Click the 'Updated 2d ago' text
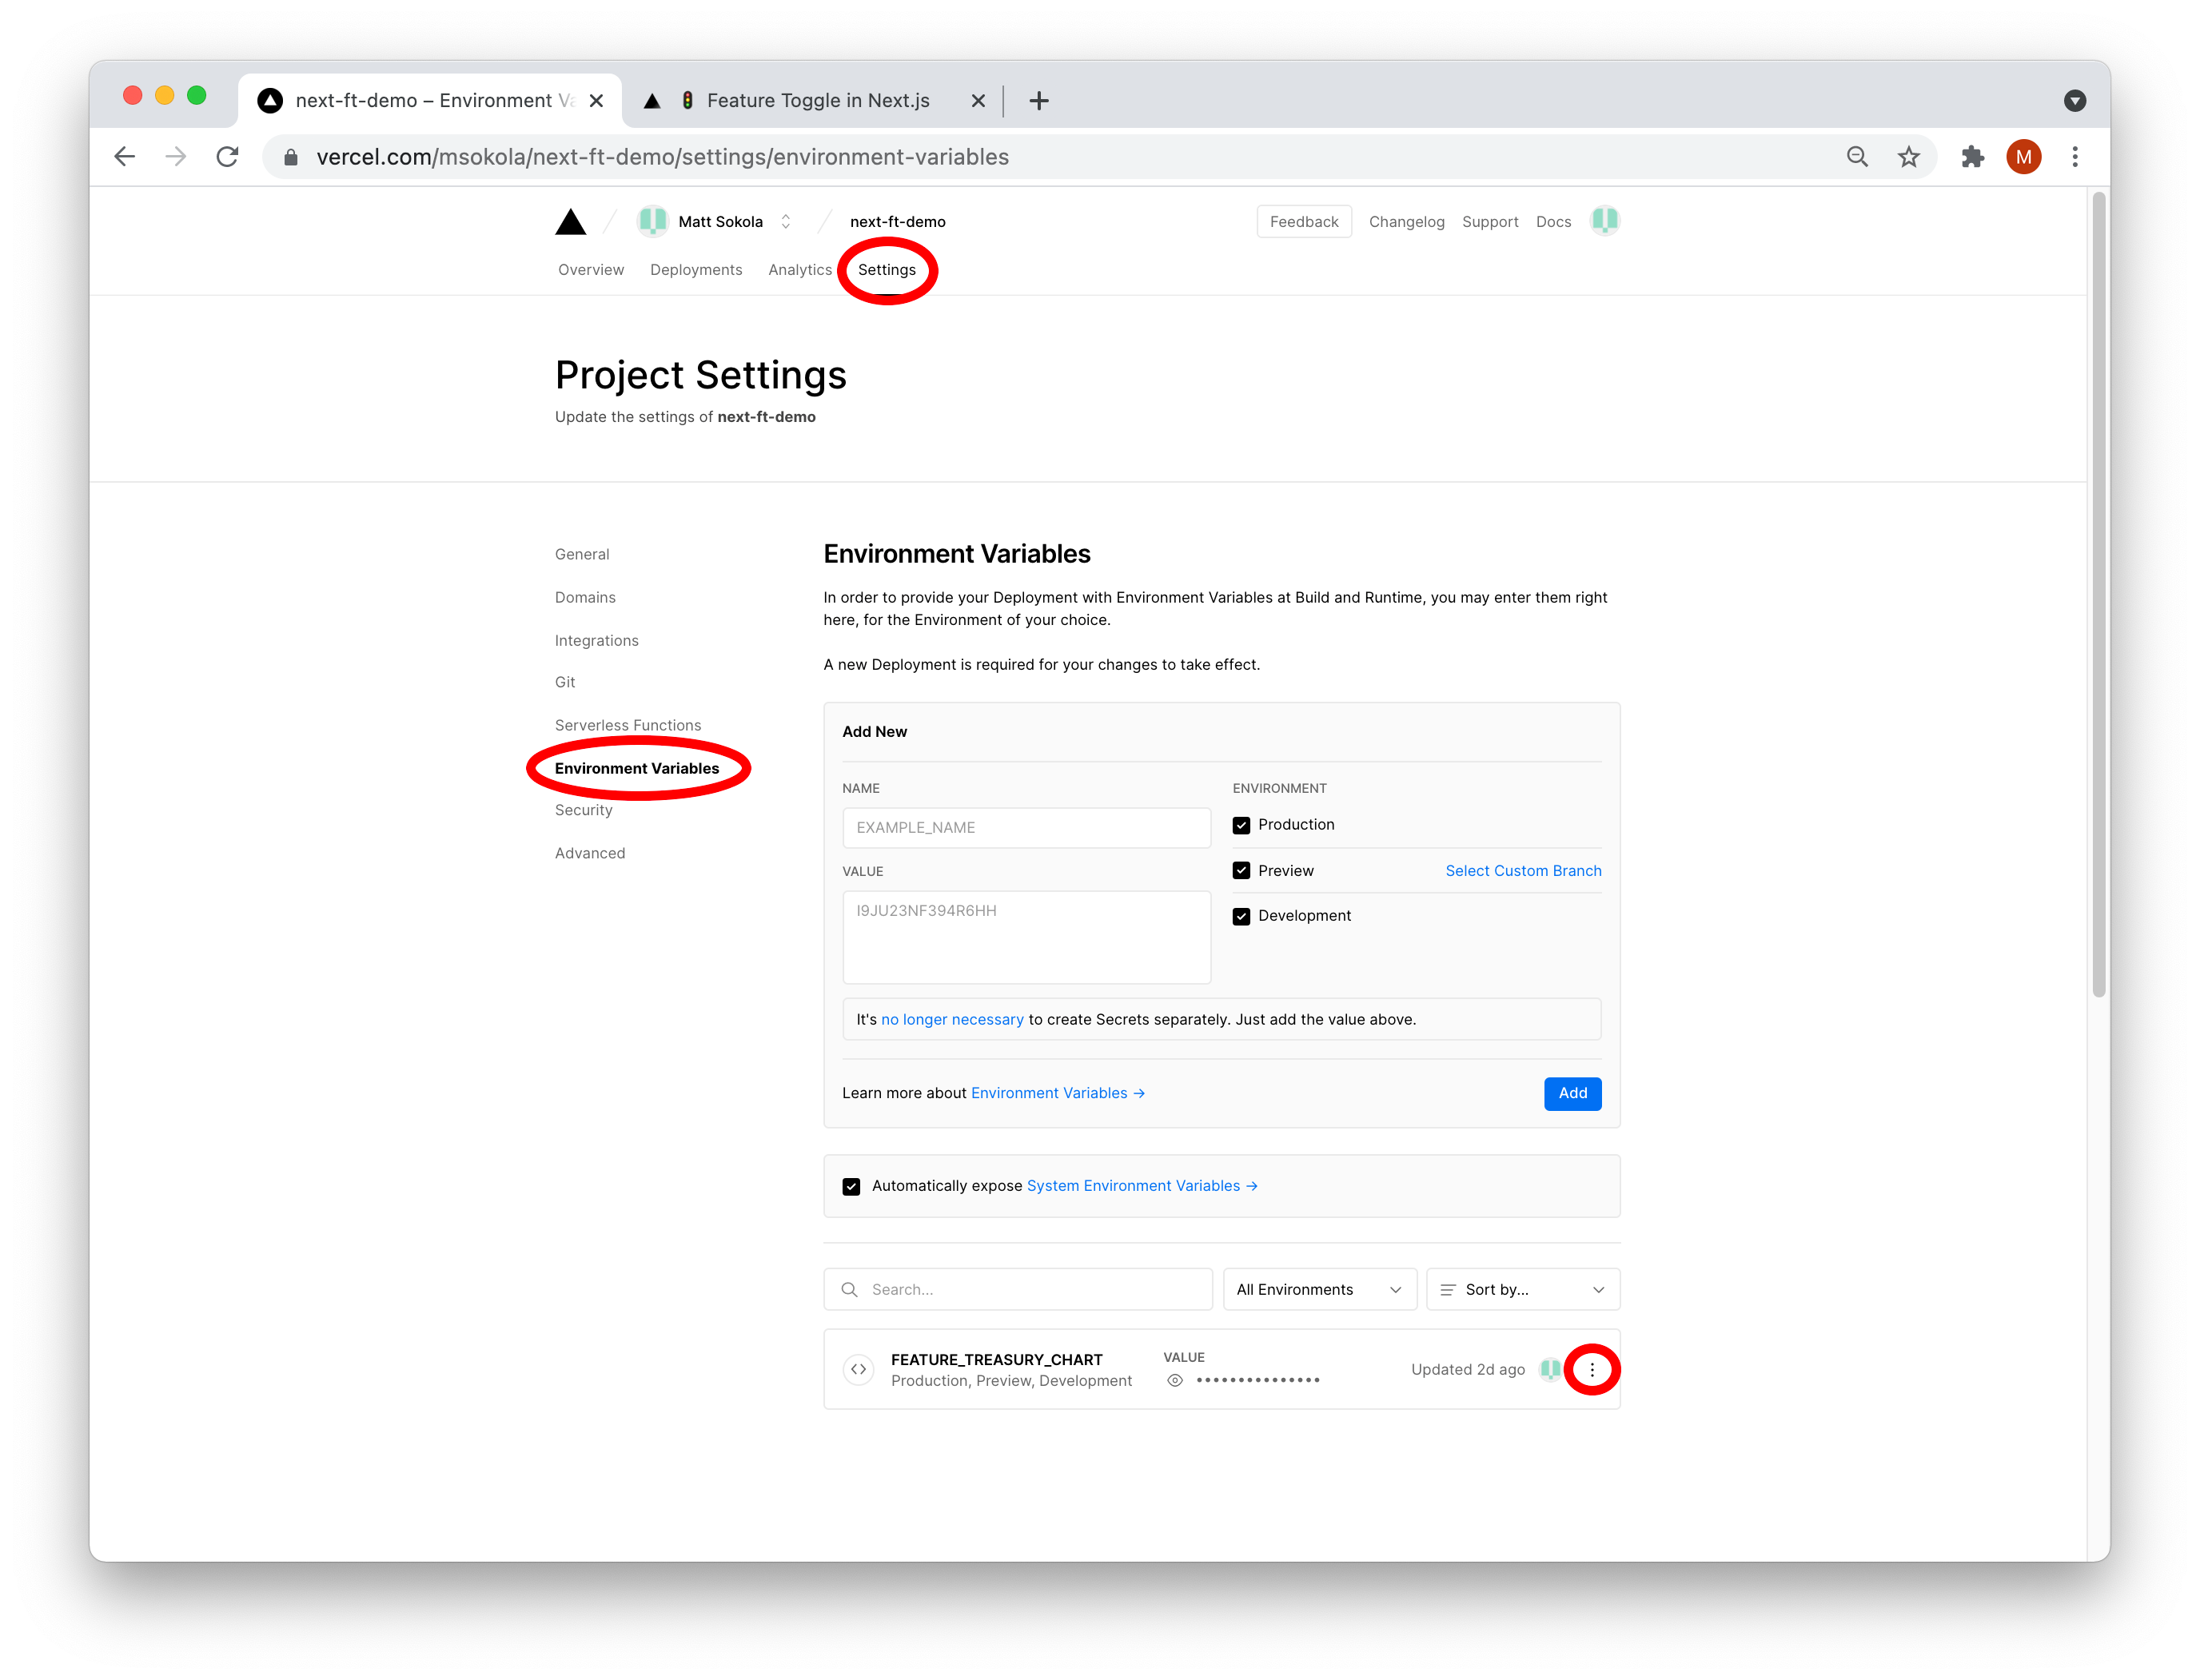Image resolution: width=2200 pixels, height=1680 pixels. pos(1467,1369)
